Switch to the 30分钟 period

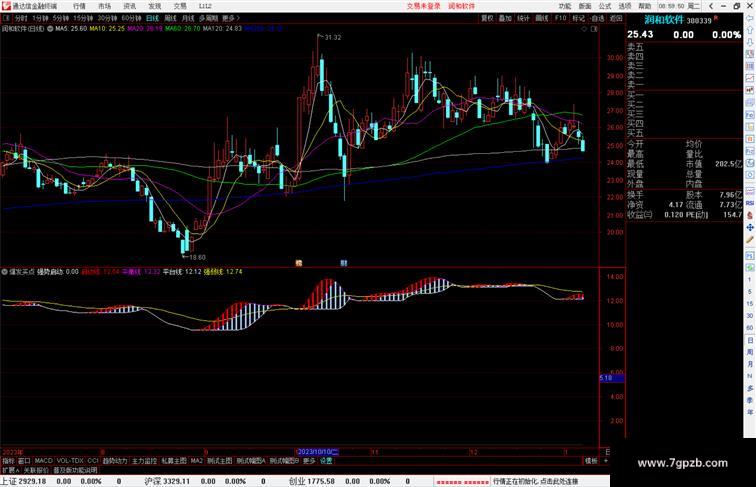click(x=107, y=18)
